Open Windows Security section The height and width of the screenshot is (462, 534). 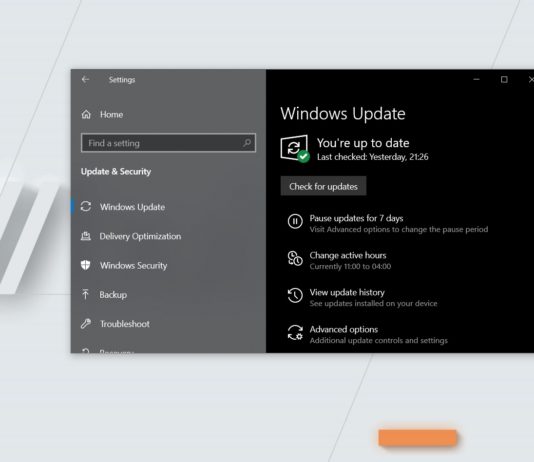click(134, 266)
